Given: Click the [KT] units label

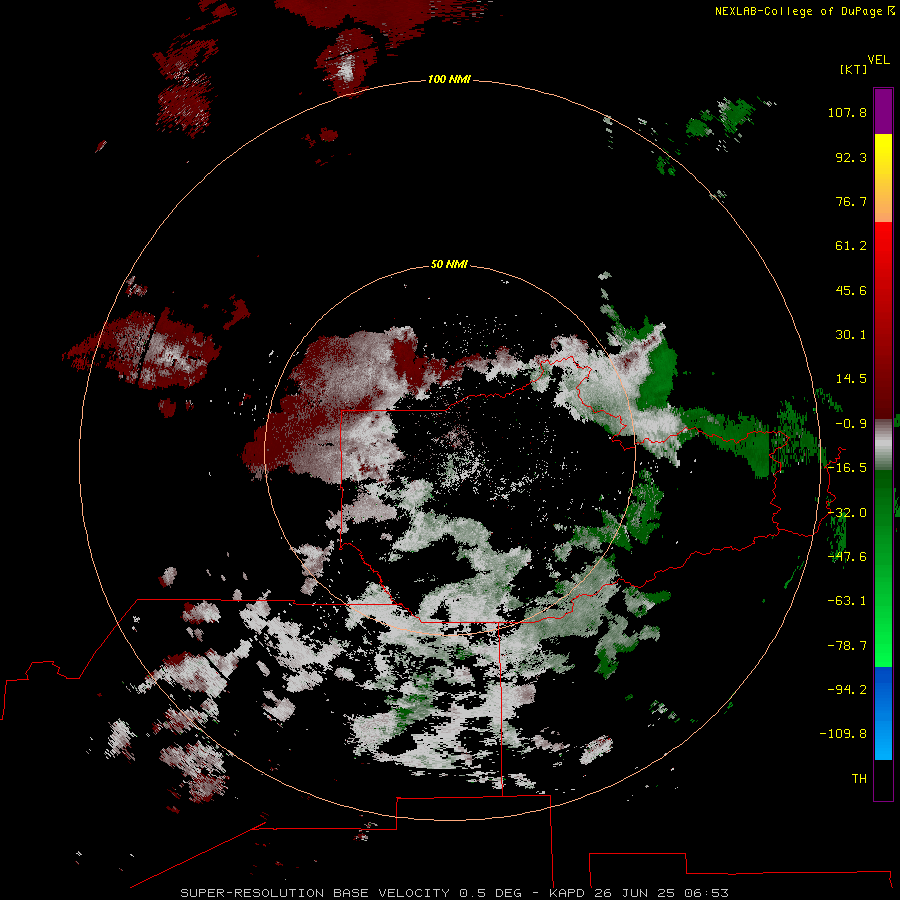Looking at the screenshot, I should (853, 69).
